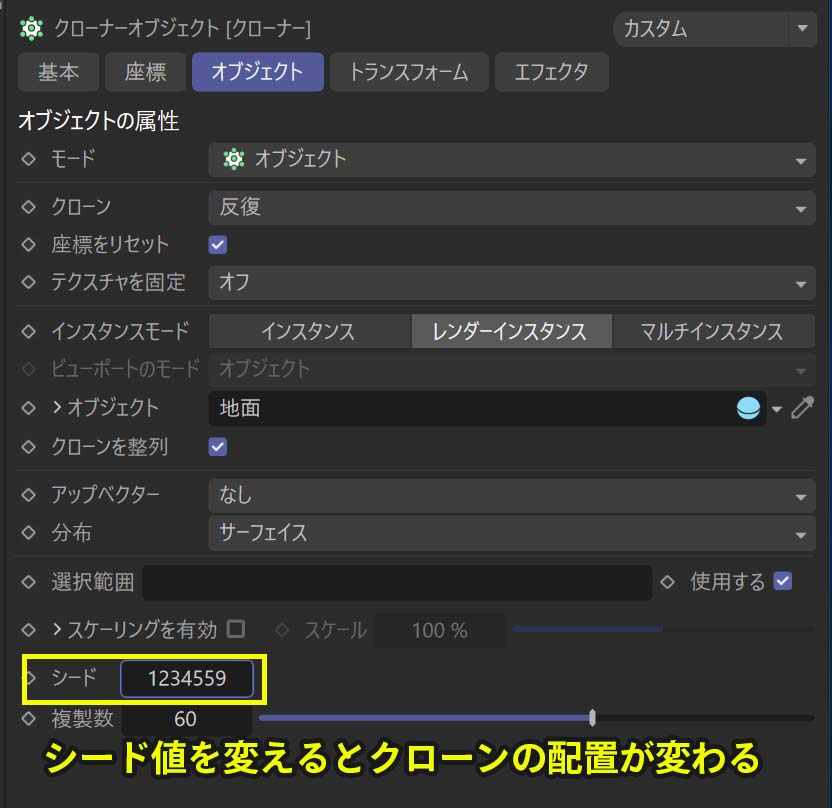Viewport: 832px width, 808px height.
Task: Enable 座標をリセット checkbox
Action: [218, 245]
